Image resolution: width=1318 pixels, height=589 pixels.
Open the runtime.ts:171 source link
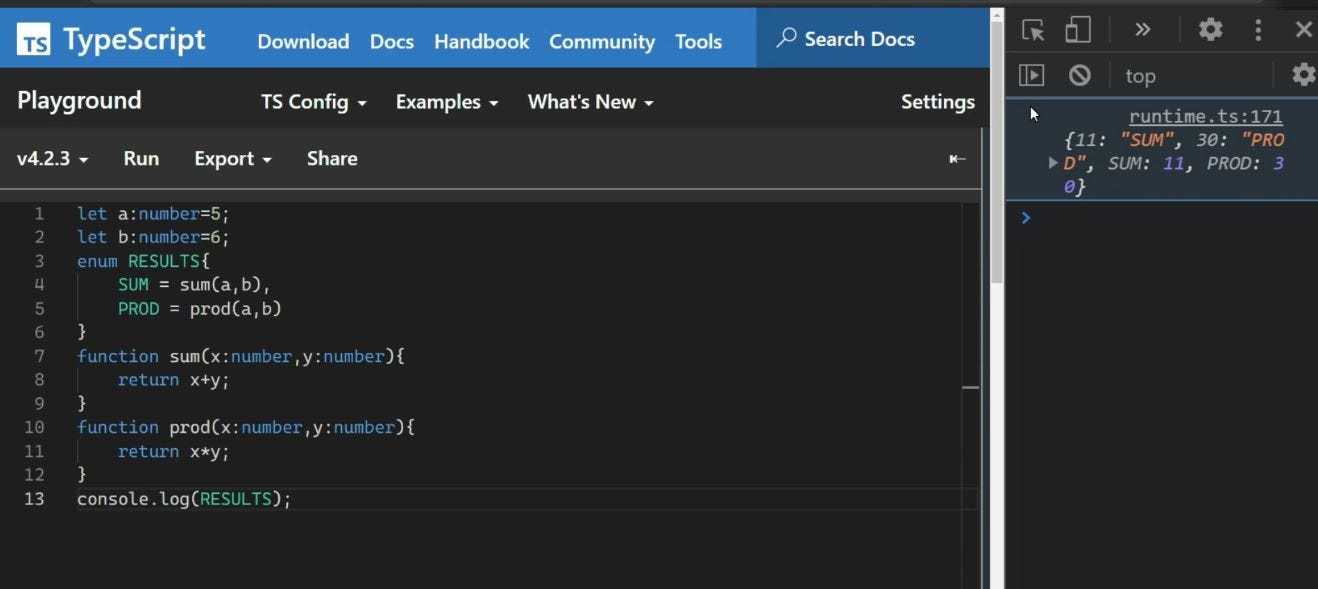1205,116
